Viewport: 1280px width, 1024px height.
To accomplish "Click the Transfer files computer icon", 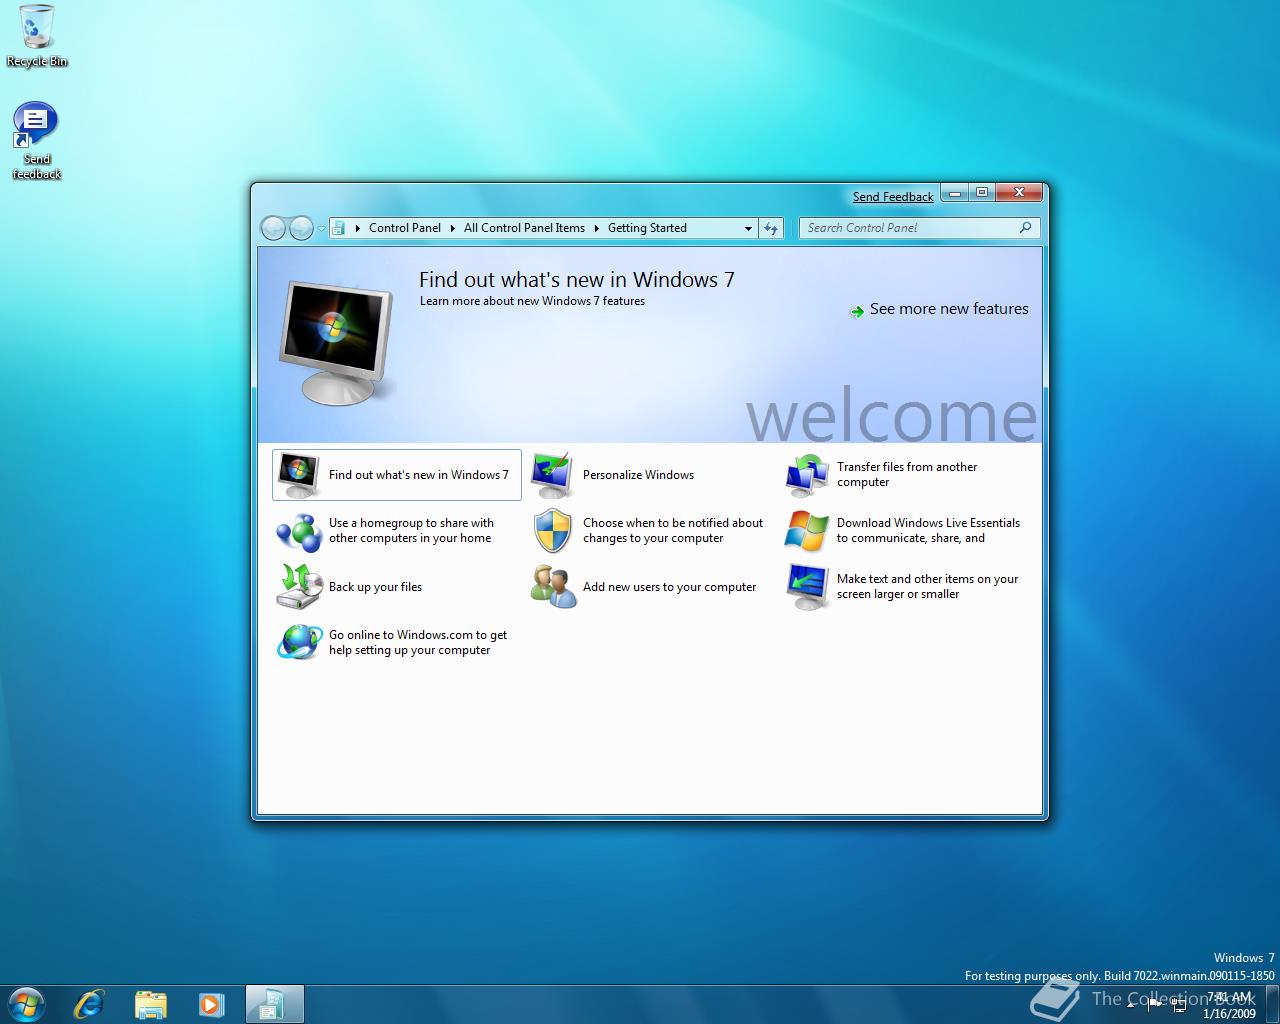I will pos(806,475).
